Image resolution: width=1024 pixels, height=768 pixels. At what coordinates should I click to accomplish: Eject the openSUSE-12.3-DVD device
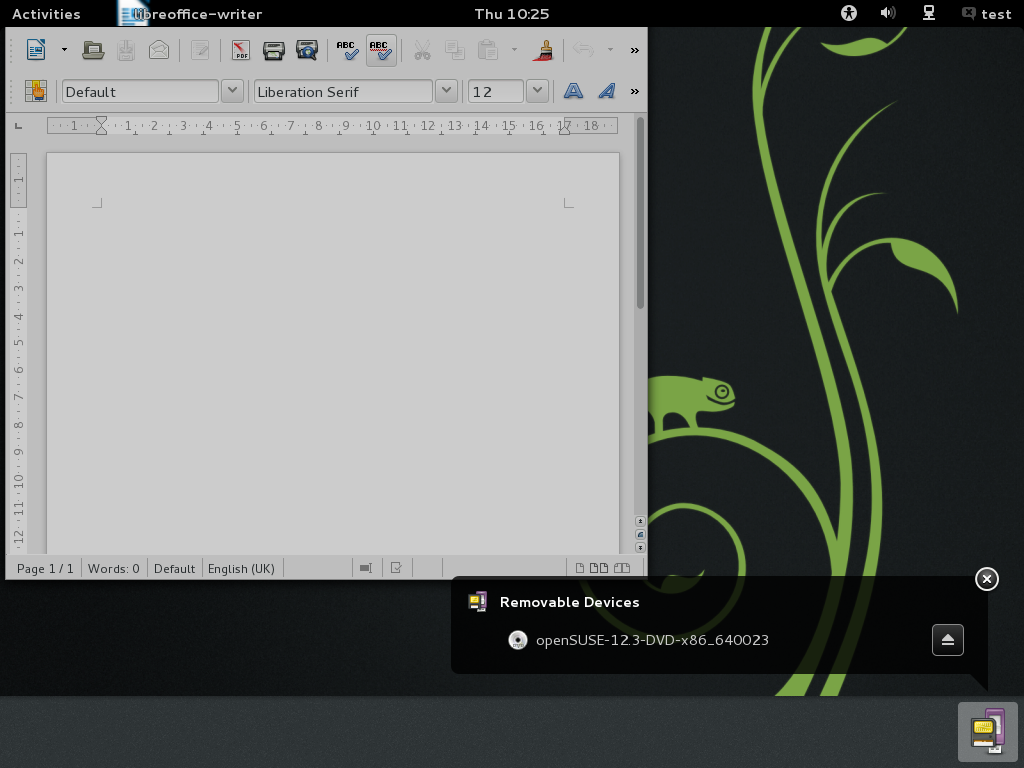[x=948, y=640]
